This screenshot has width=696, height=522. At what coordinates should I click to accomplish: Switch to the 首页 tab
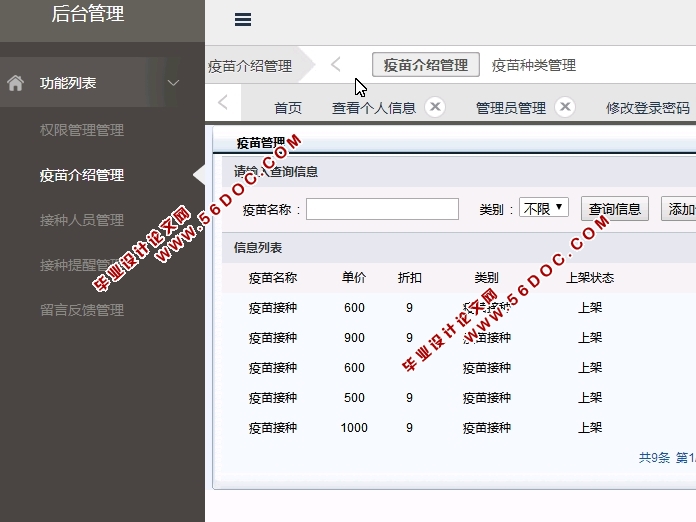(288, 108)
